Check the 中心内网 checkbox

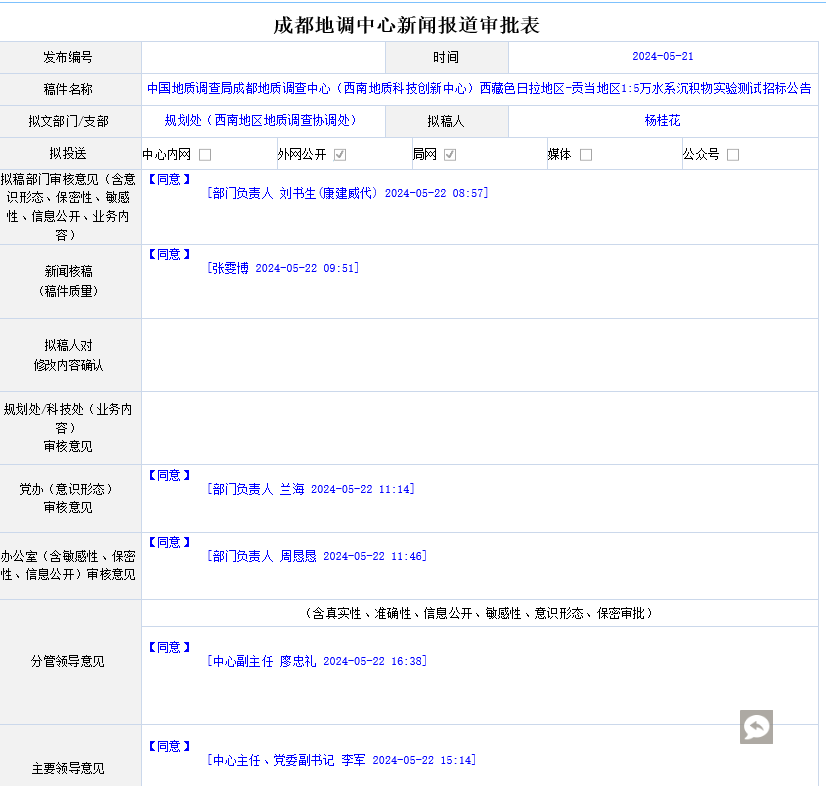[205, 155]
